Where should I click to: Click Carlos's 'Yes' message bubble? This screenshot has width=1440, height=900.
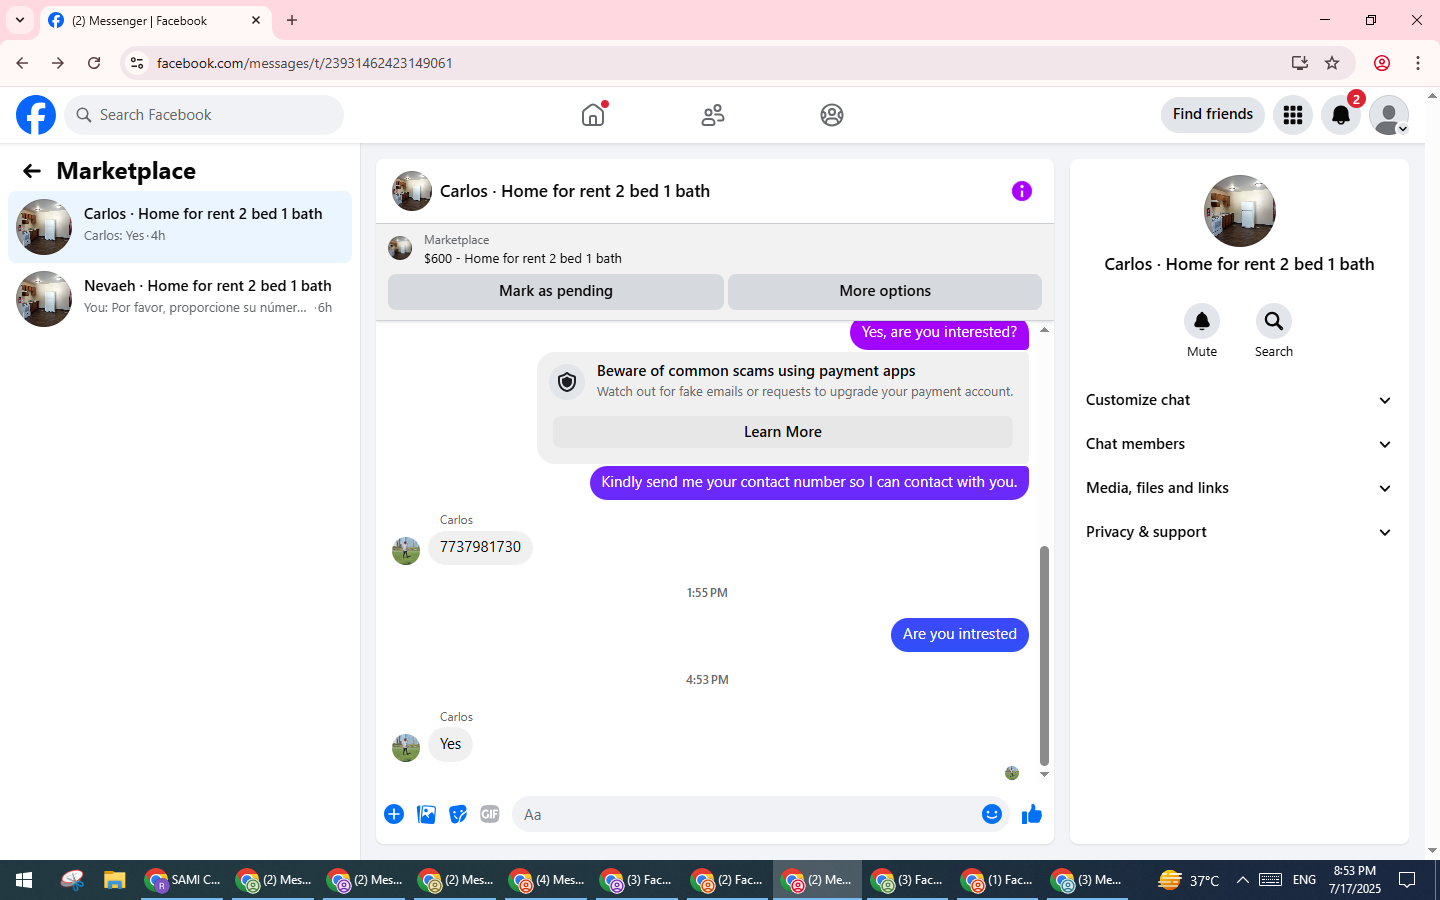pyautogui.click(x=450, y=745)
